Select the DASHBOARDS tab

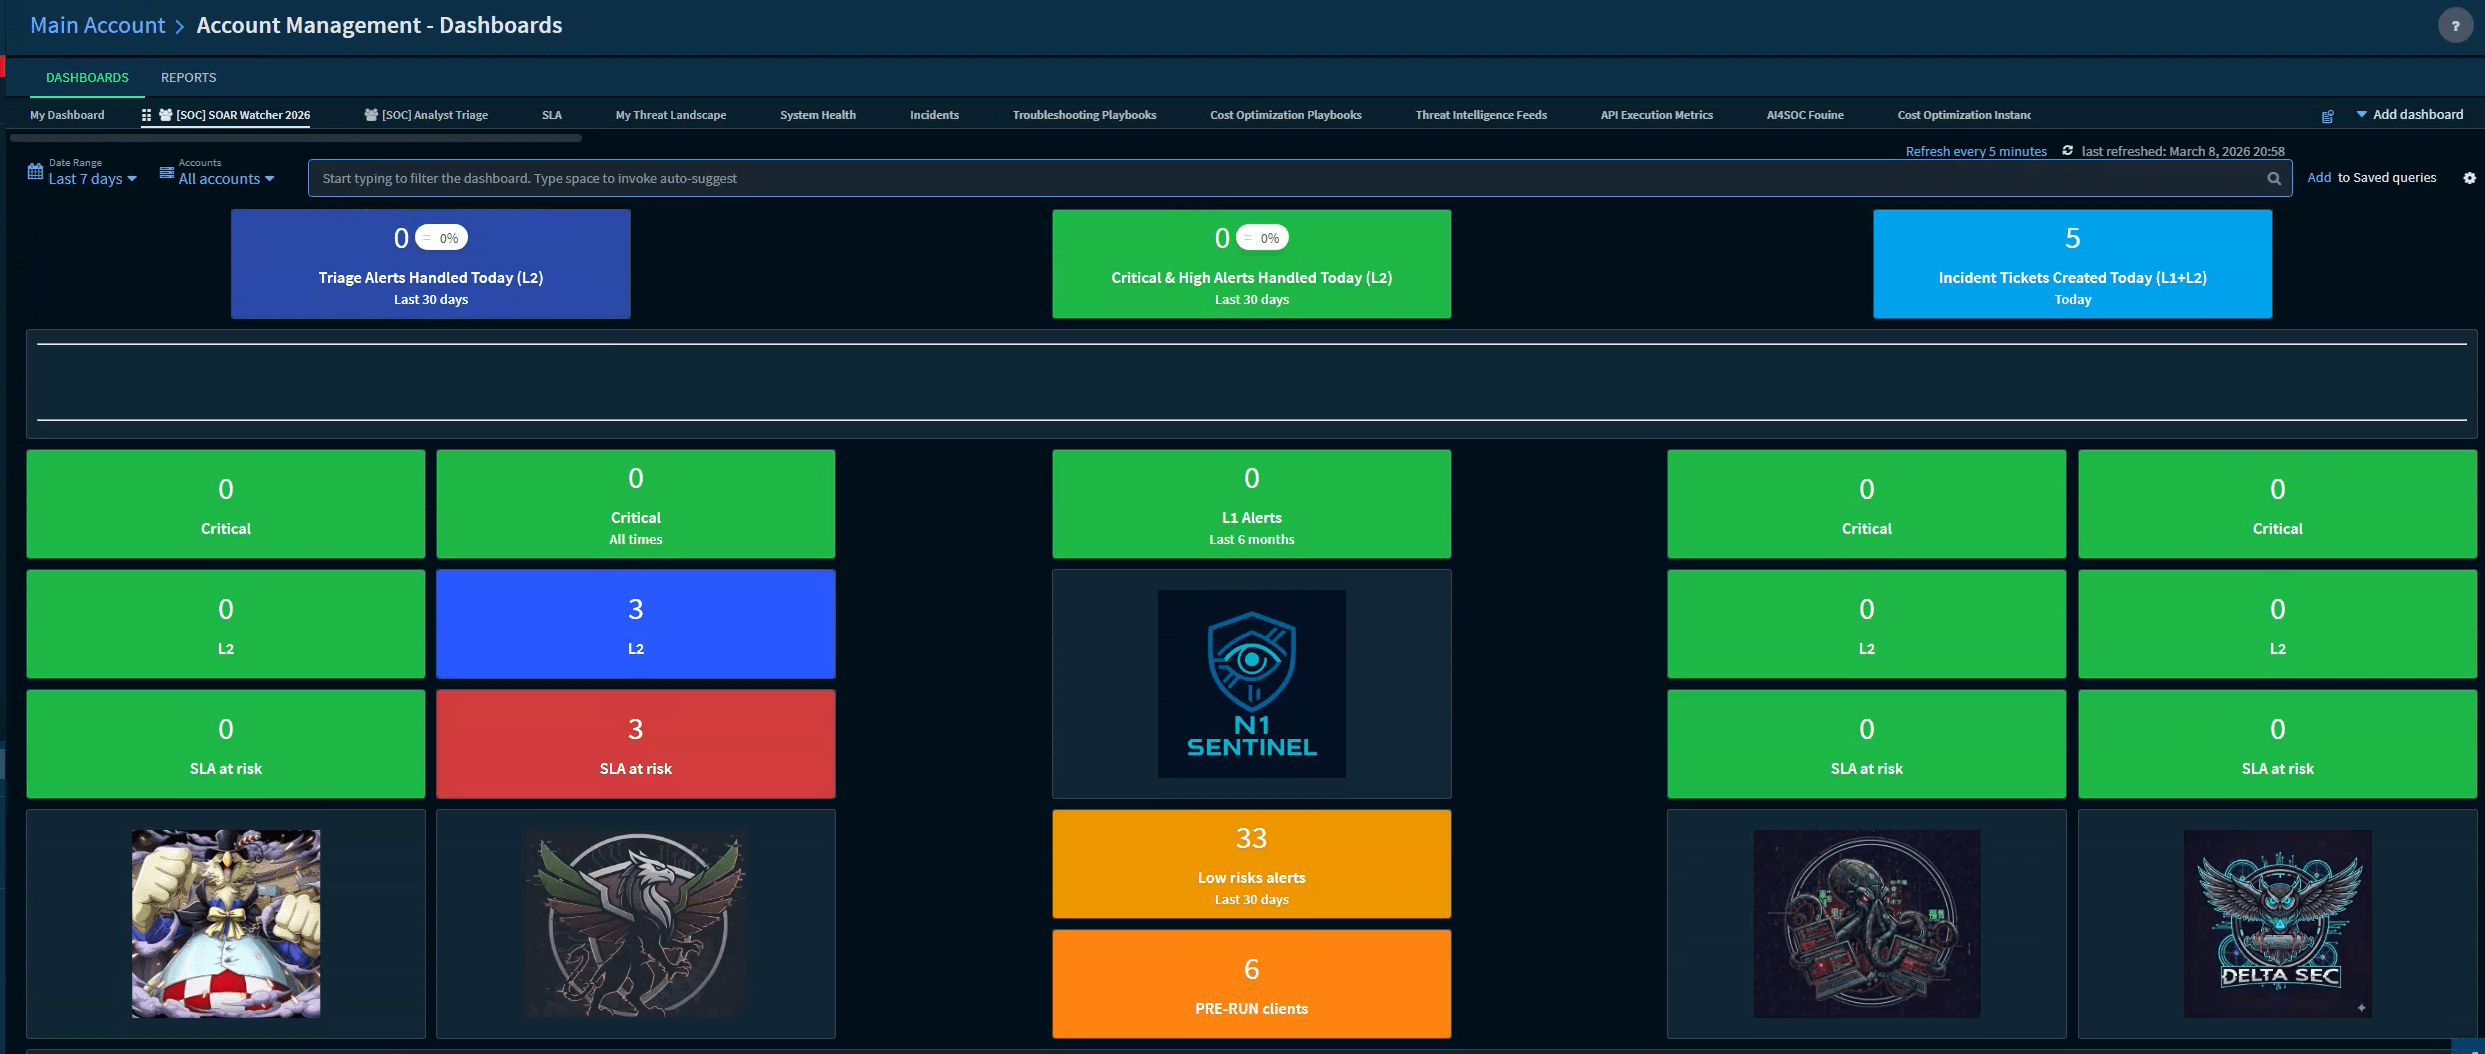pyautogui.click(x=87, y=78)
